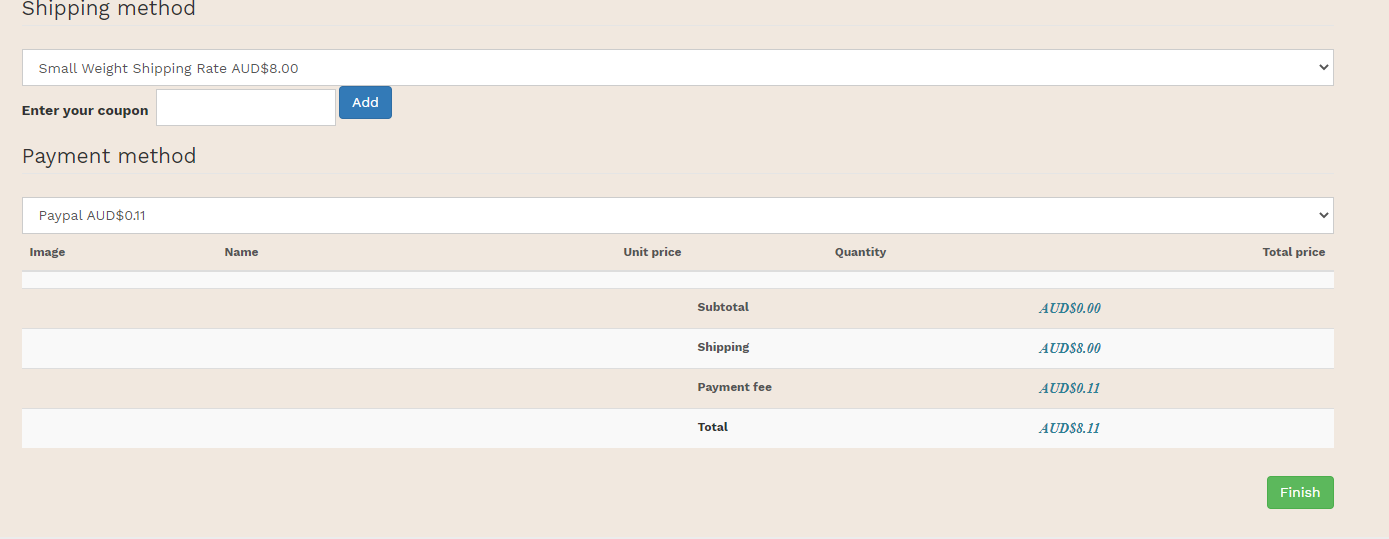This screenshot has width=1389, height=539.
Task: Click the Name column header
Action: pyautogui.click(x=241, y=252)
